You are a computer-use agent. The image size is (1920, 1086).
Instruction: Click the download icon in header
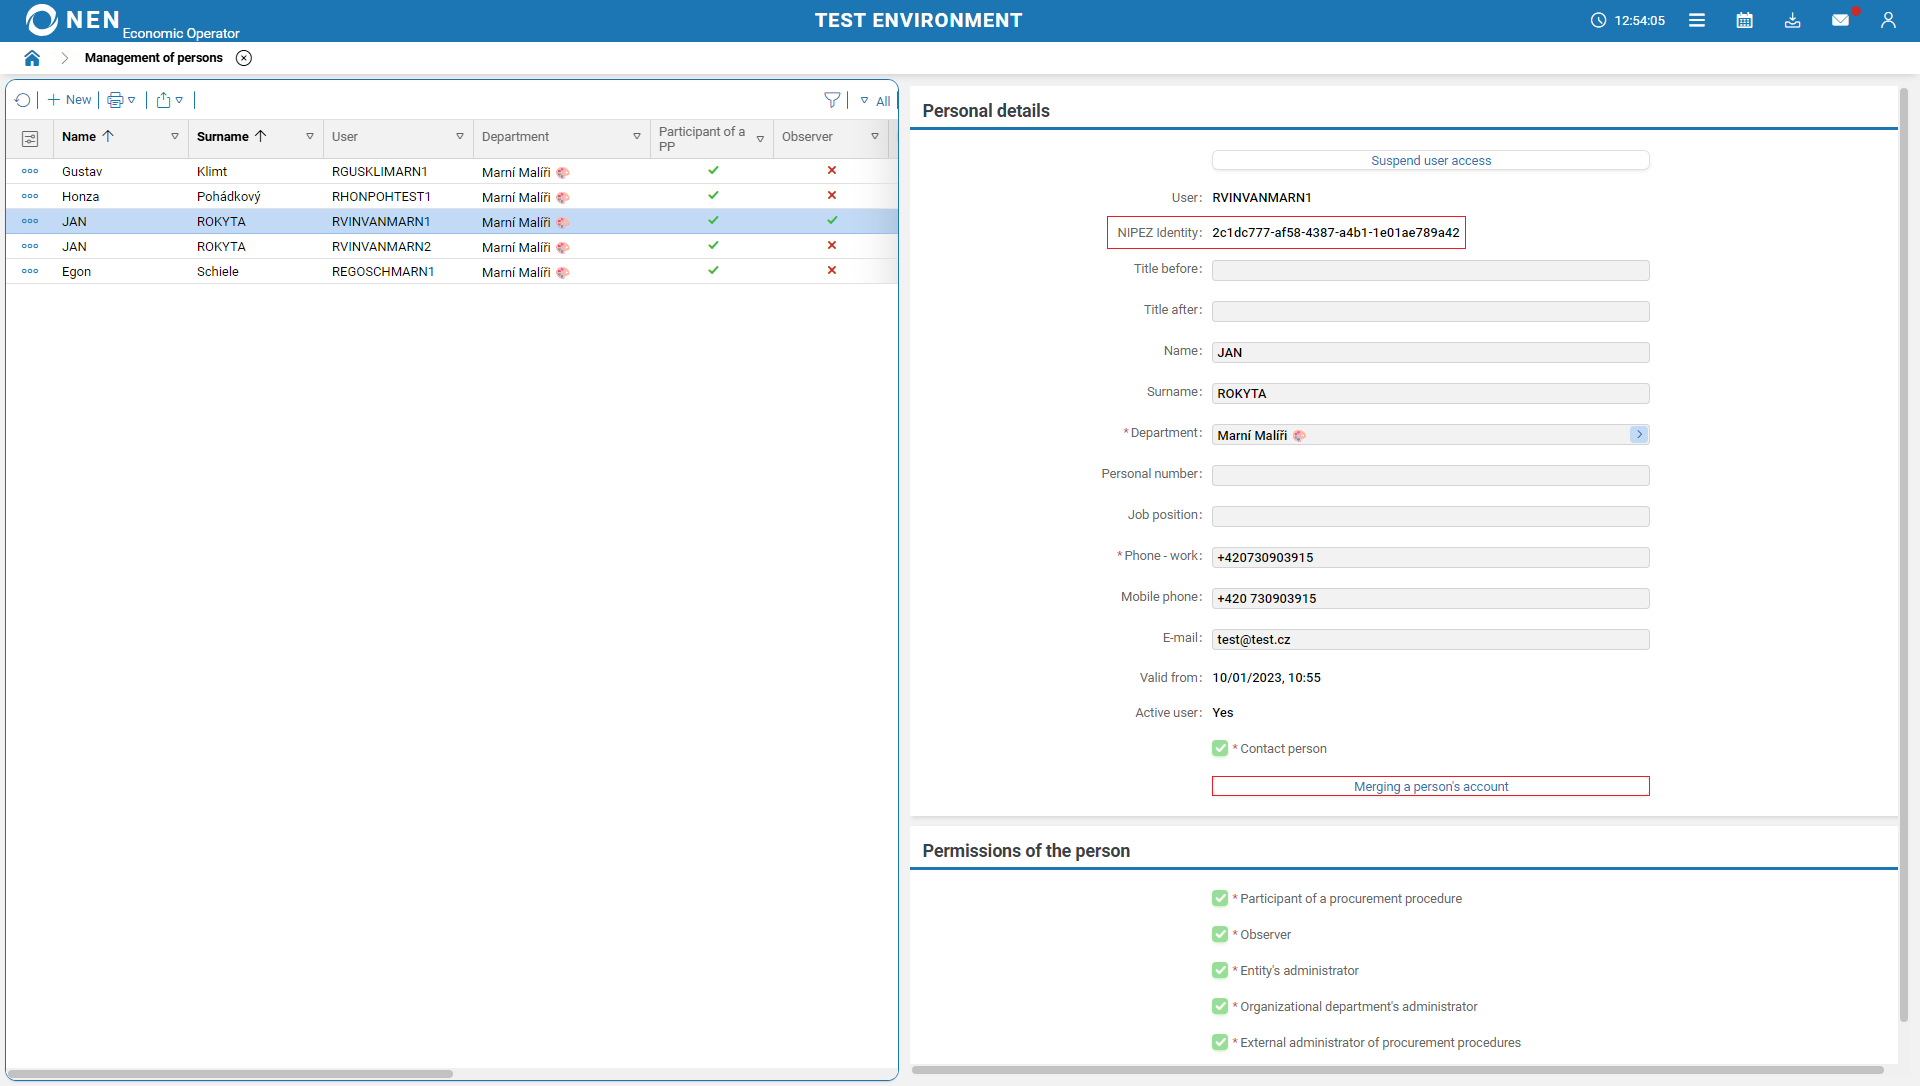(1792, 20)
